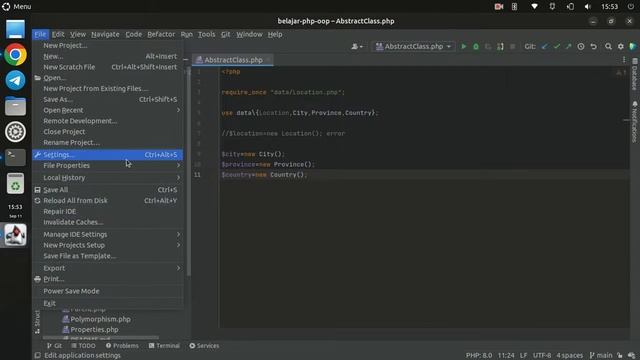The image size is (640, 360).
Task: Start debugging with the green bug icon
Action: (x=476, y=47)
